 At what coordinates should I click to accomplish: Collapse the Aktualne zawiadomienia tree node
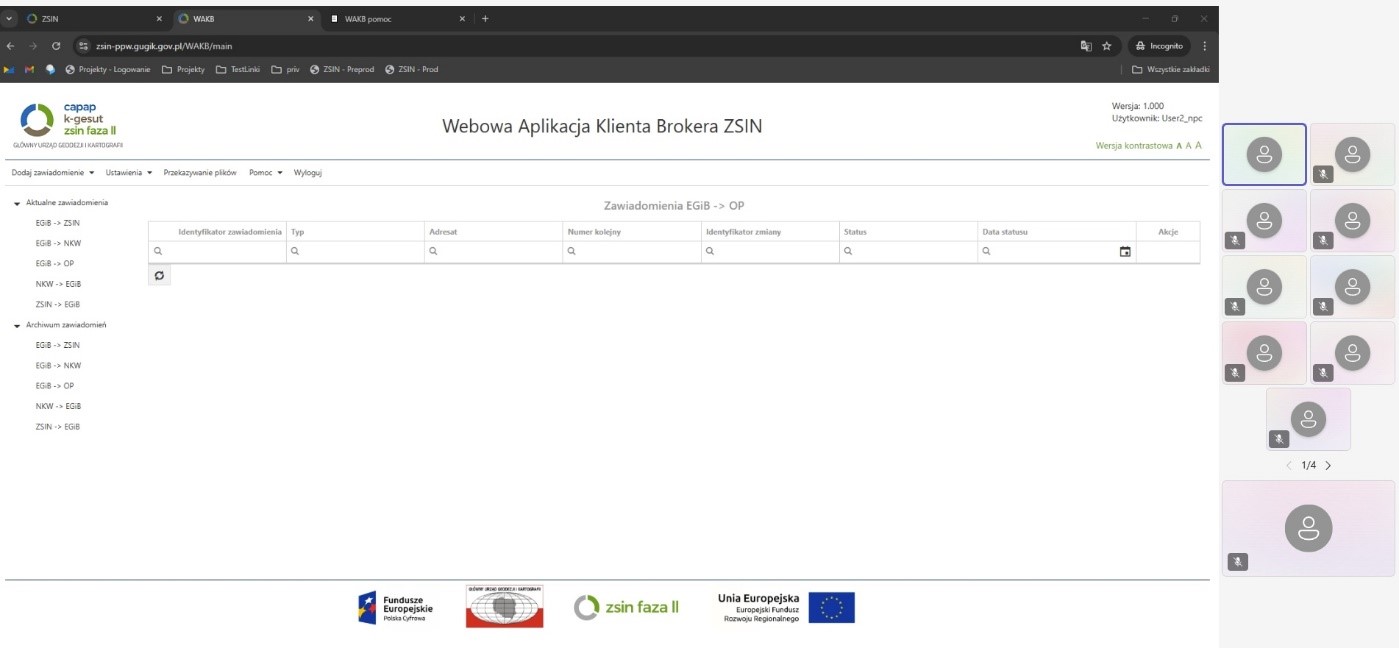click(17, 203)
